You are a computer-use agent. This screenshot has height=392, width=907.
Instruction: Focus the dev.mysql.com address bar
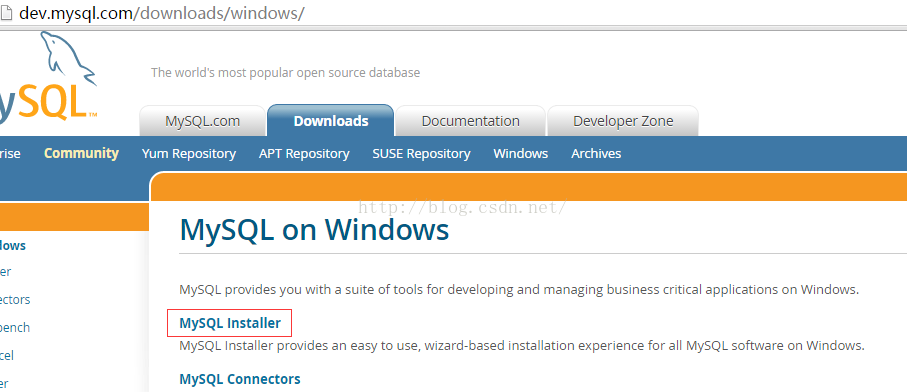coord(162,13)
